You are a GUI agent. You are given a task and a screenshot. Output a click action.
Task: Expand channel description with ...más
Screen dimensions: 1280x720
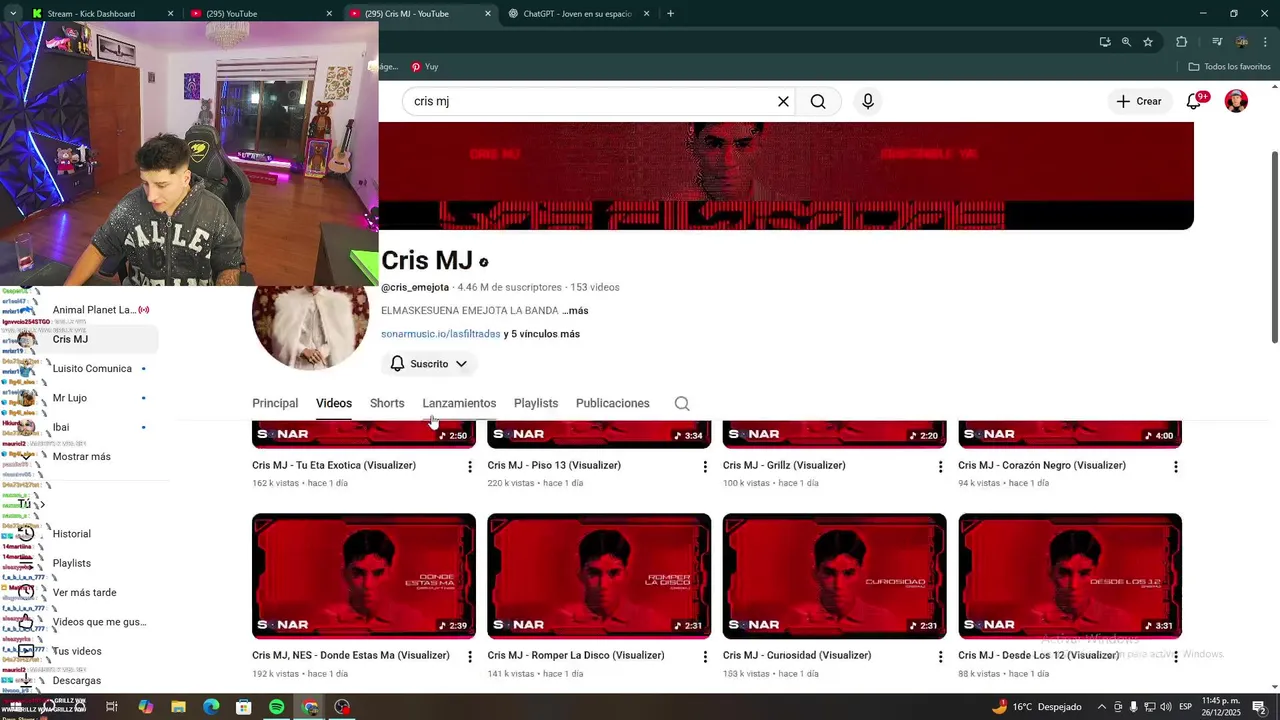pyautogui.click(x=575, y=311)
